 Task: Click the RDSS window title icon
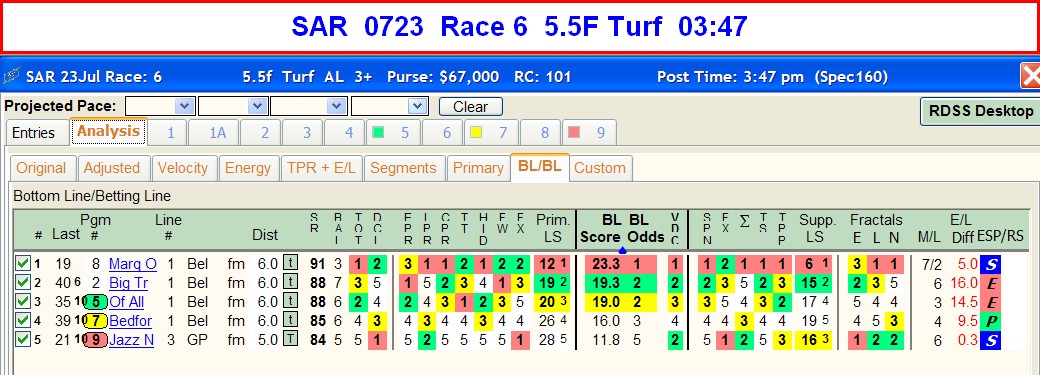tap(11, 76)
